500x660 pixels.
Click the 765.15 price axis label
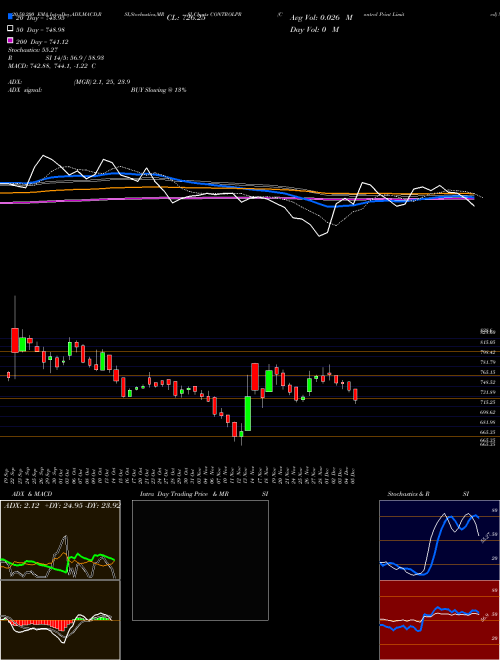coord(487,372)
